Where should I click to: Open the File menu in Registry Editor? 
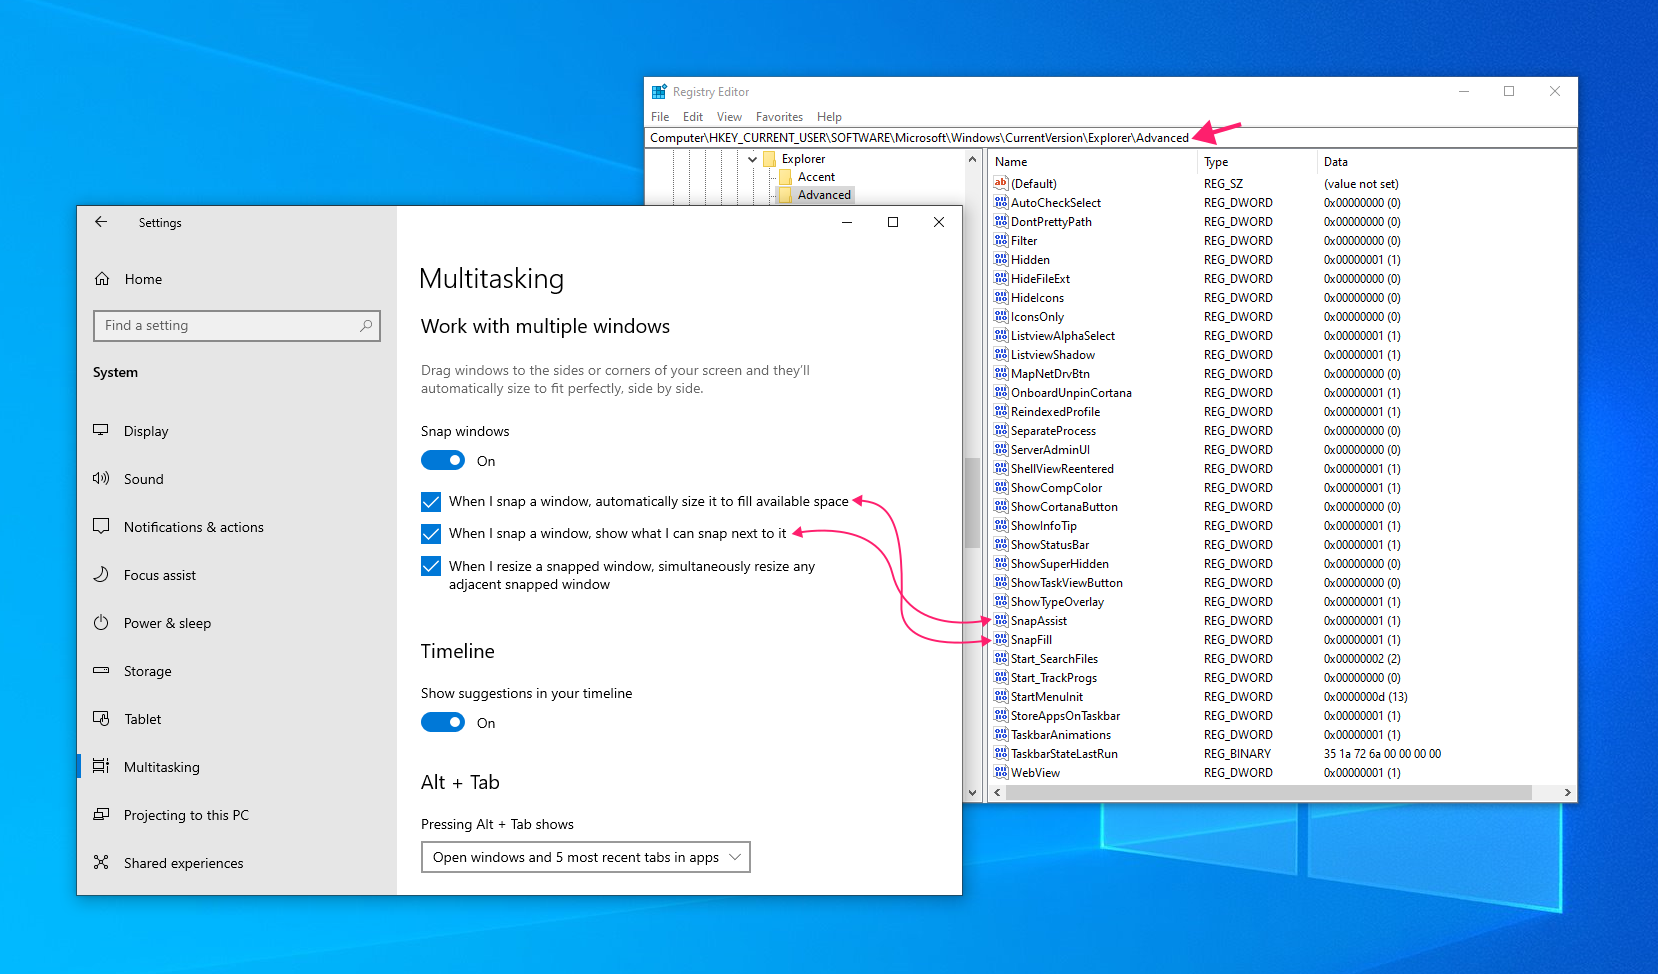click(x=660, y=117)
